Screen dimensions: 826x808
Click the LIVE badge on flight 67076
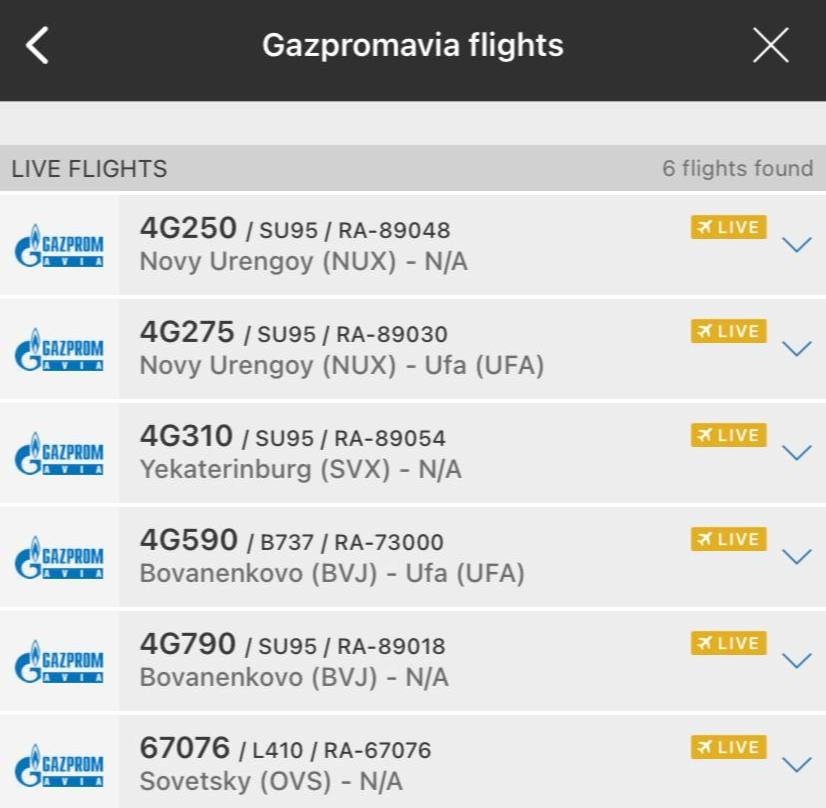pyautogui.click(x=728, y=747)
